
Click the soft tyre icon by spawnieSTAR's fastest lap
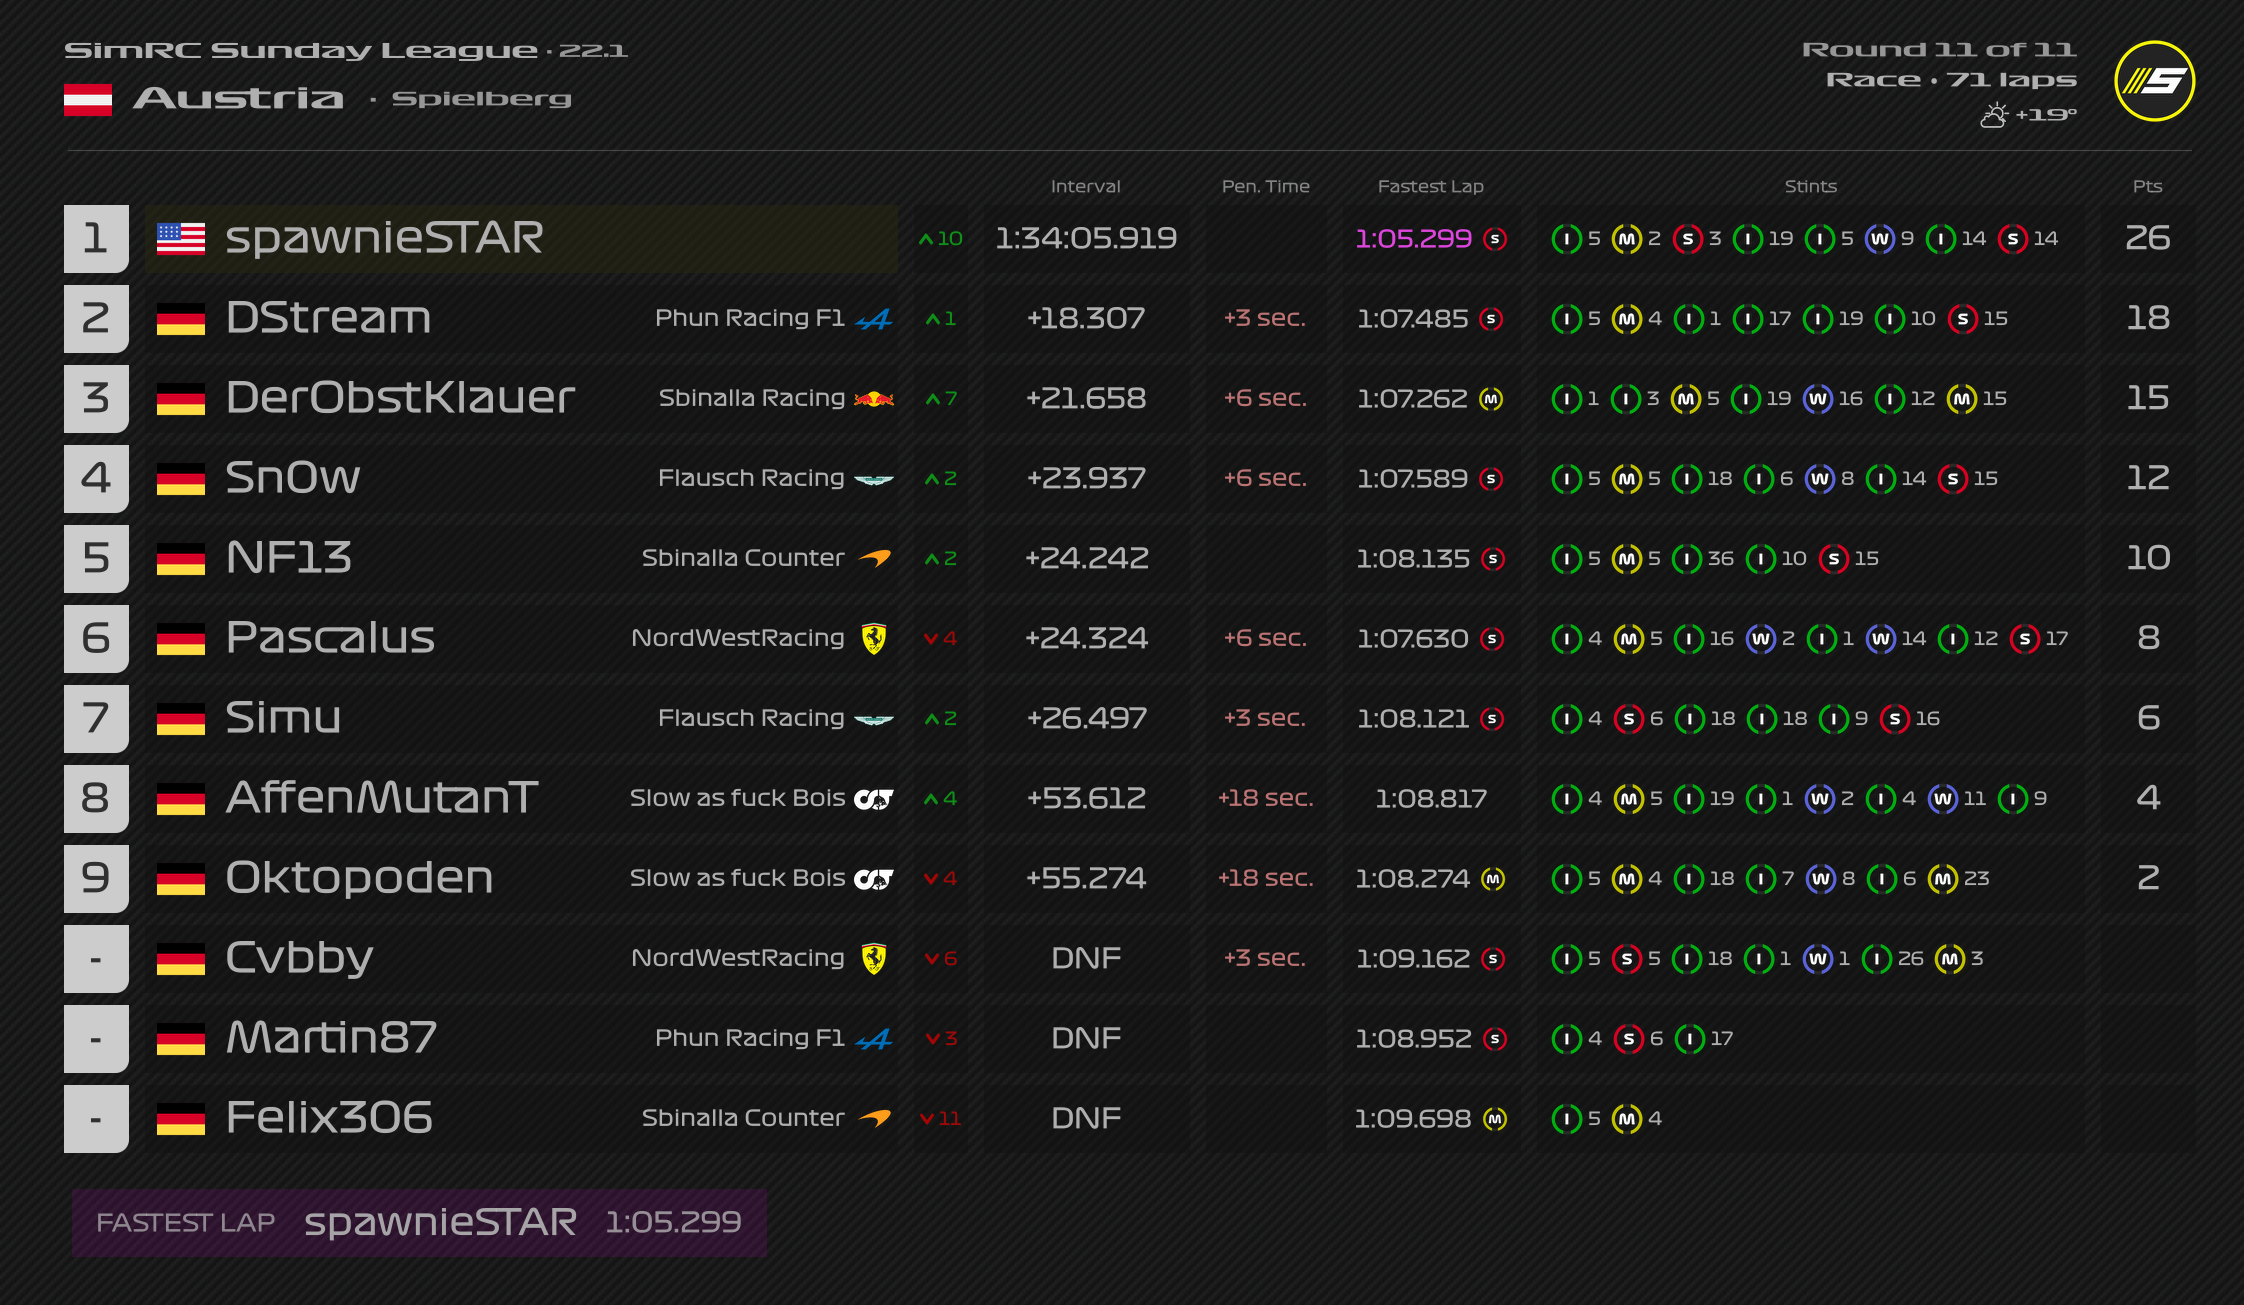click(x=1495, y=239)
